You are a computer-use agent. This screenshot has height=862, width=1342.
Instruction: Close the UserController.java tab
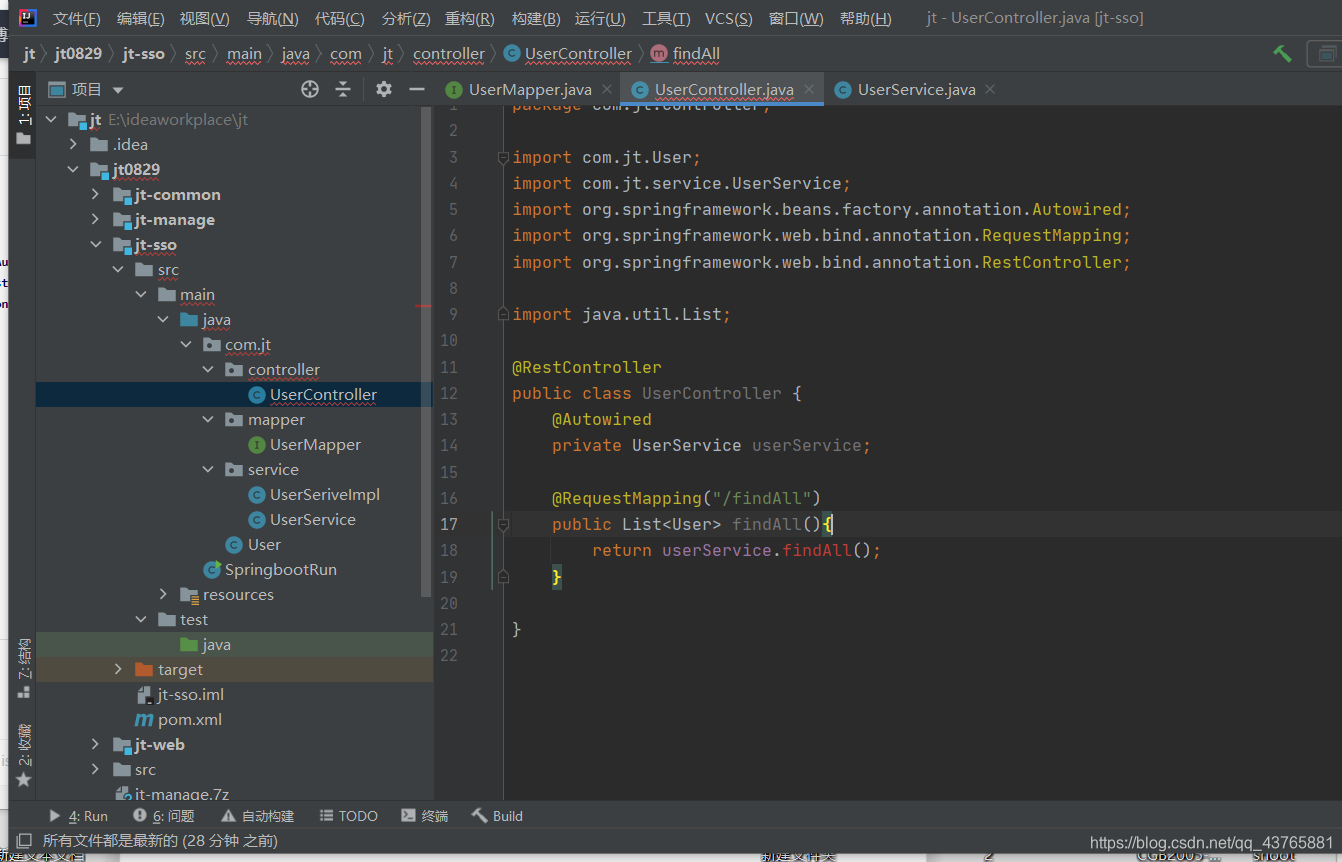tap(809, 89)
